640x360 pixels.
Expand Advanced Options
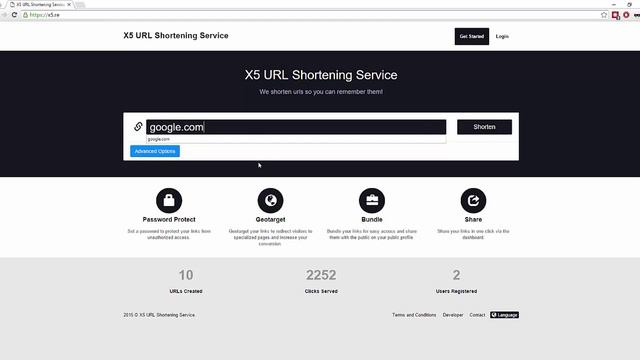pyautogui.click(x=155, y=151)
